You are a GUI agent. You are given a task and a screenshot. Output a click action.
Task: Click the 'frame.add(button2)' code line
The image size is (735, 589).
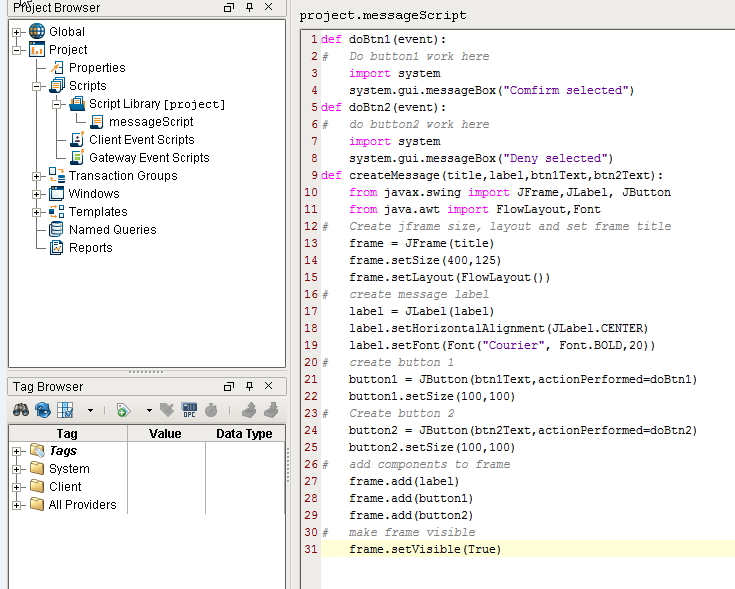[411, 515]
